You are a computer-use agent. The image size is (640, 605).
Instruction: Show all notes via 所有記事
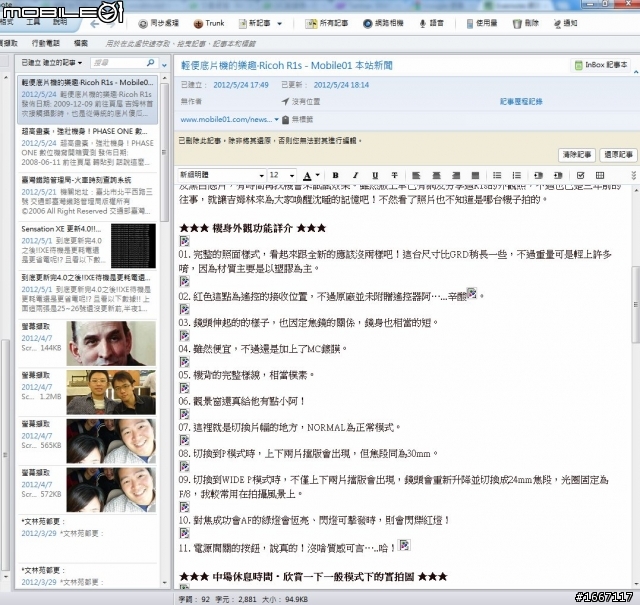click(x=327, y=23)
